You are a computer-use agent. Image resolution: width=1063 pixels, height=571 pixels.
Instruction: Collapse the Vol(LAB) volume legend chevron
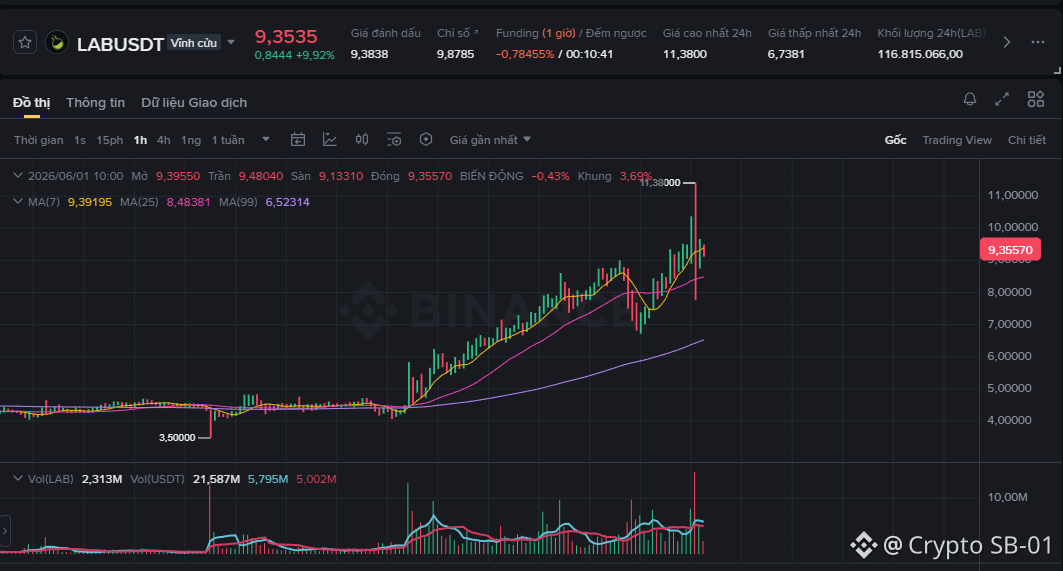18,478
